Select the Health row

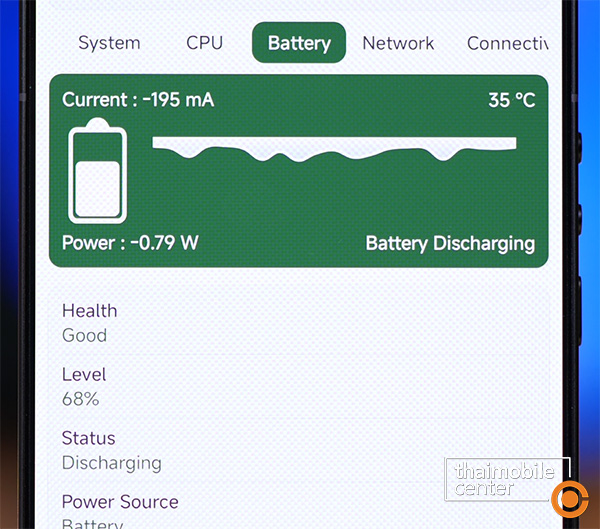pyautogui.click(x=299, y=323)
